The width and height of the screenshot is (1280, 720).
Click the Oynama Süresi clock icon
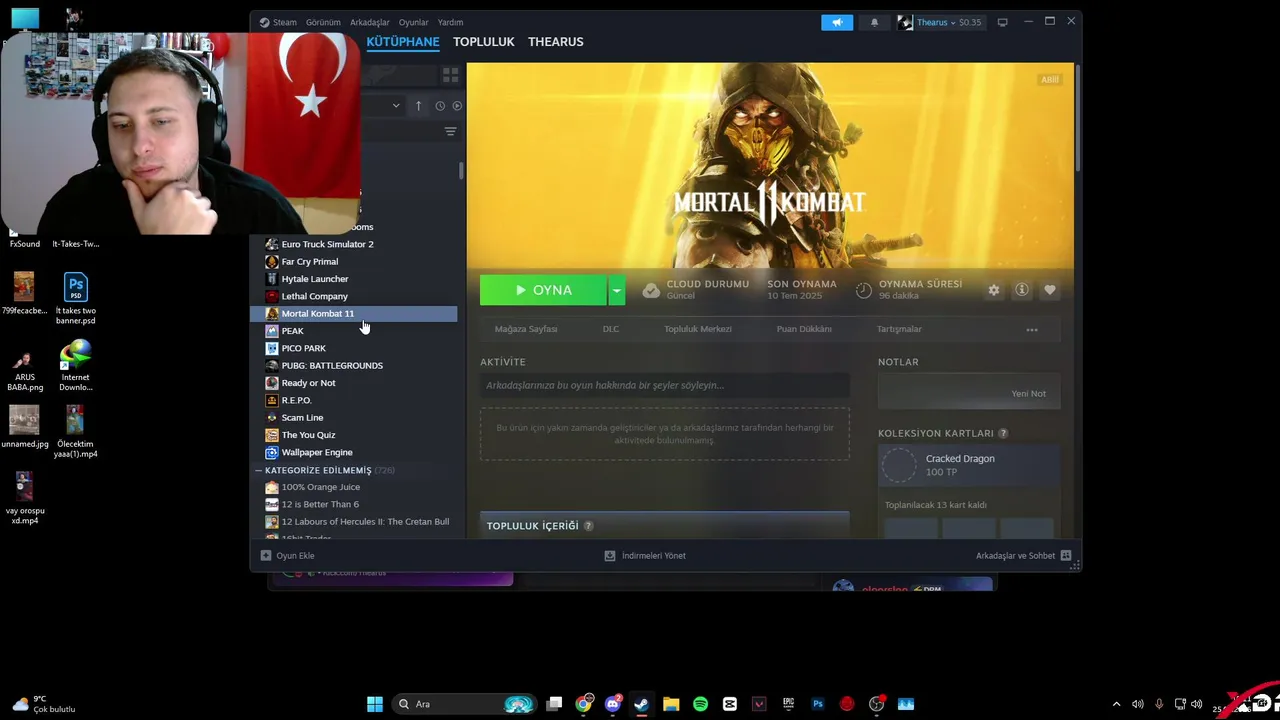tap(864, 290)
